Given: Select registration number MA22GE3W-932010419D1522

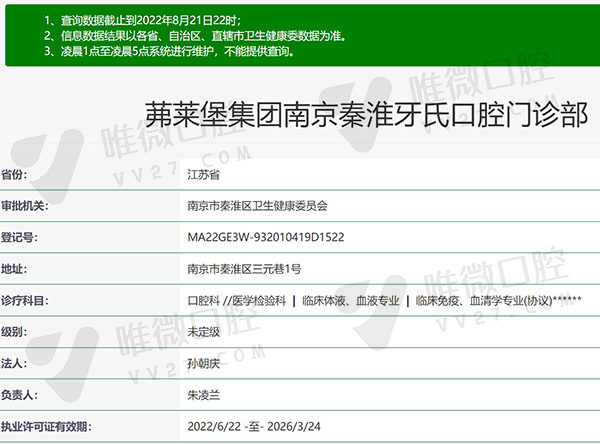Looking at the screenshot, I should (x=266, y=237).
